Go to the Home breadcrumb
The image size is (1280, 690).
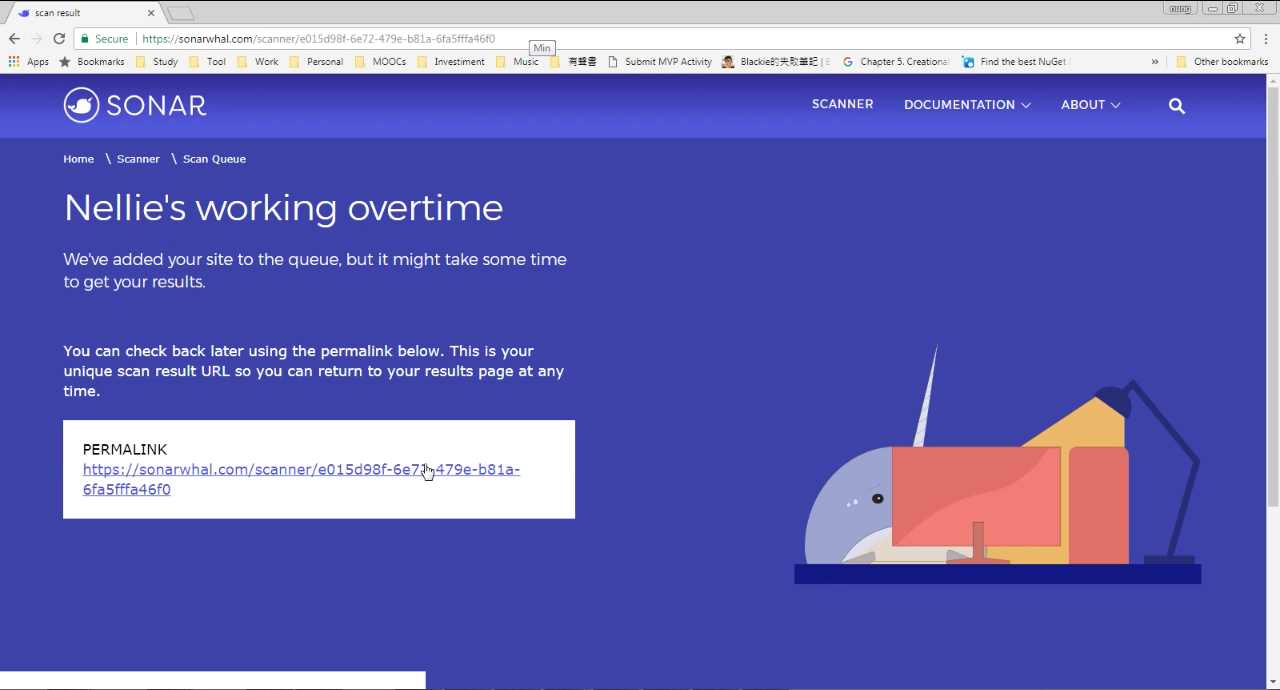tap(78, 159)
